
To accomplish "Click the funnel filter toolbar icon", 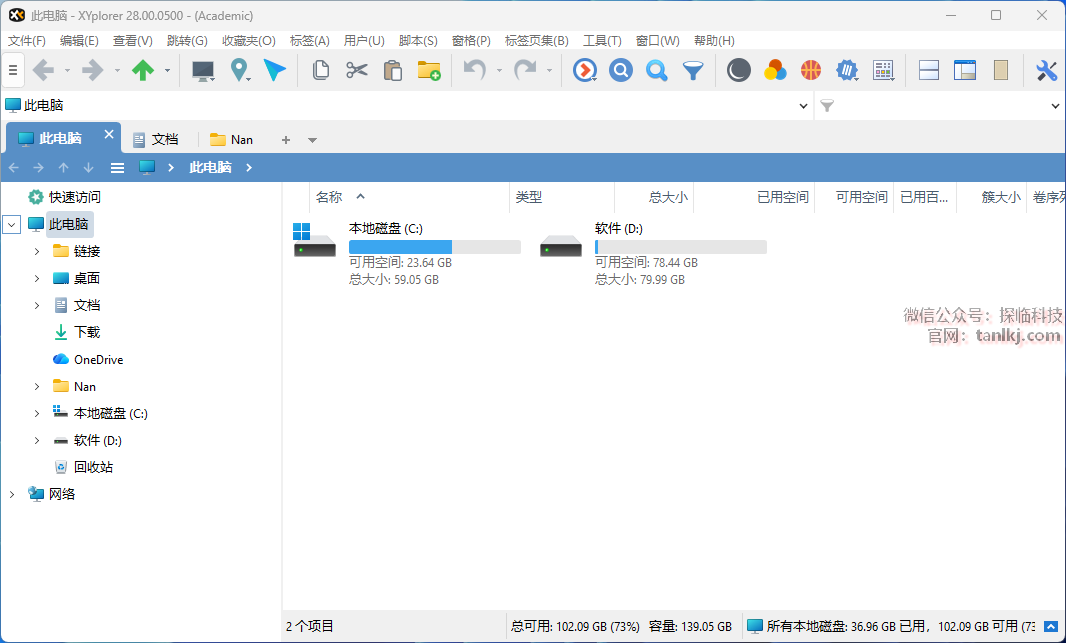I will [692, 70].
